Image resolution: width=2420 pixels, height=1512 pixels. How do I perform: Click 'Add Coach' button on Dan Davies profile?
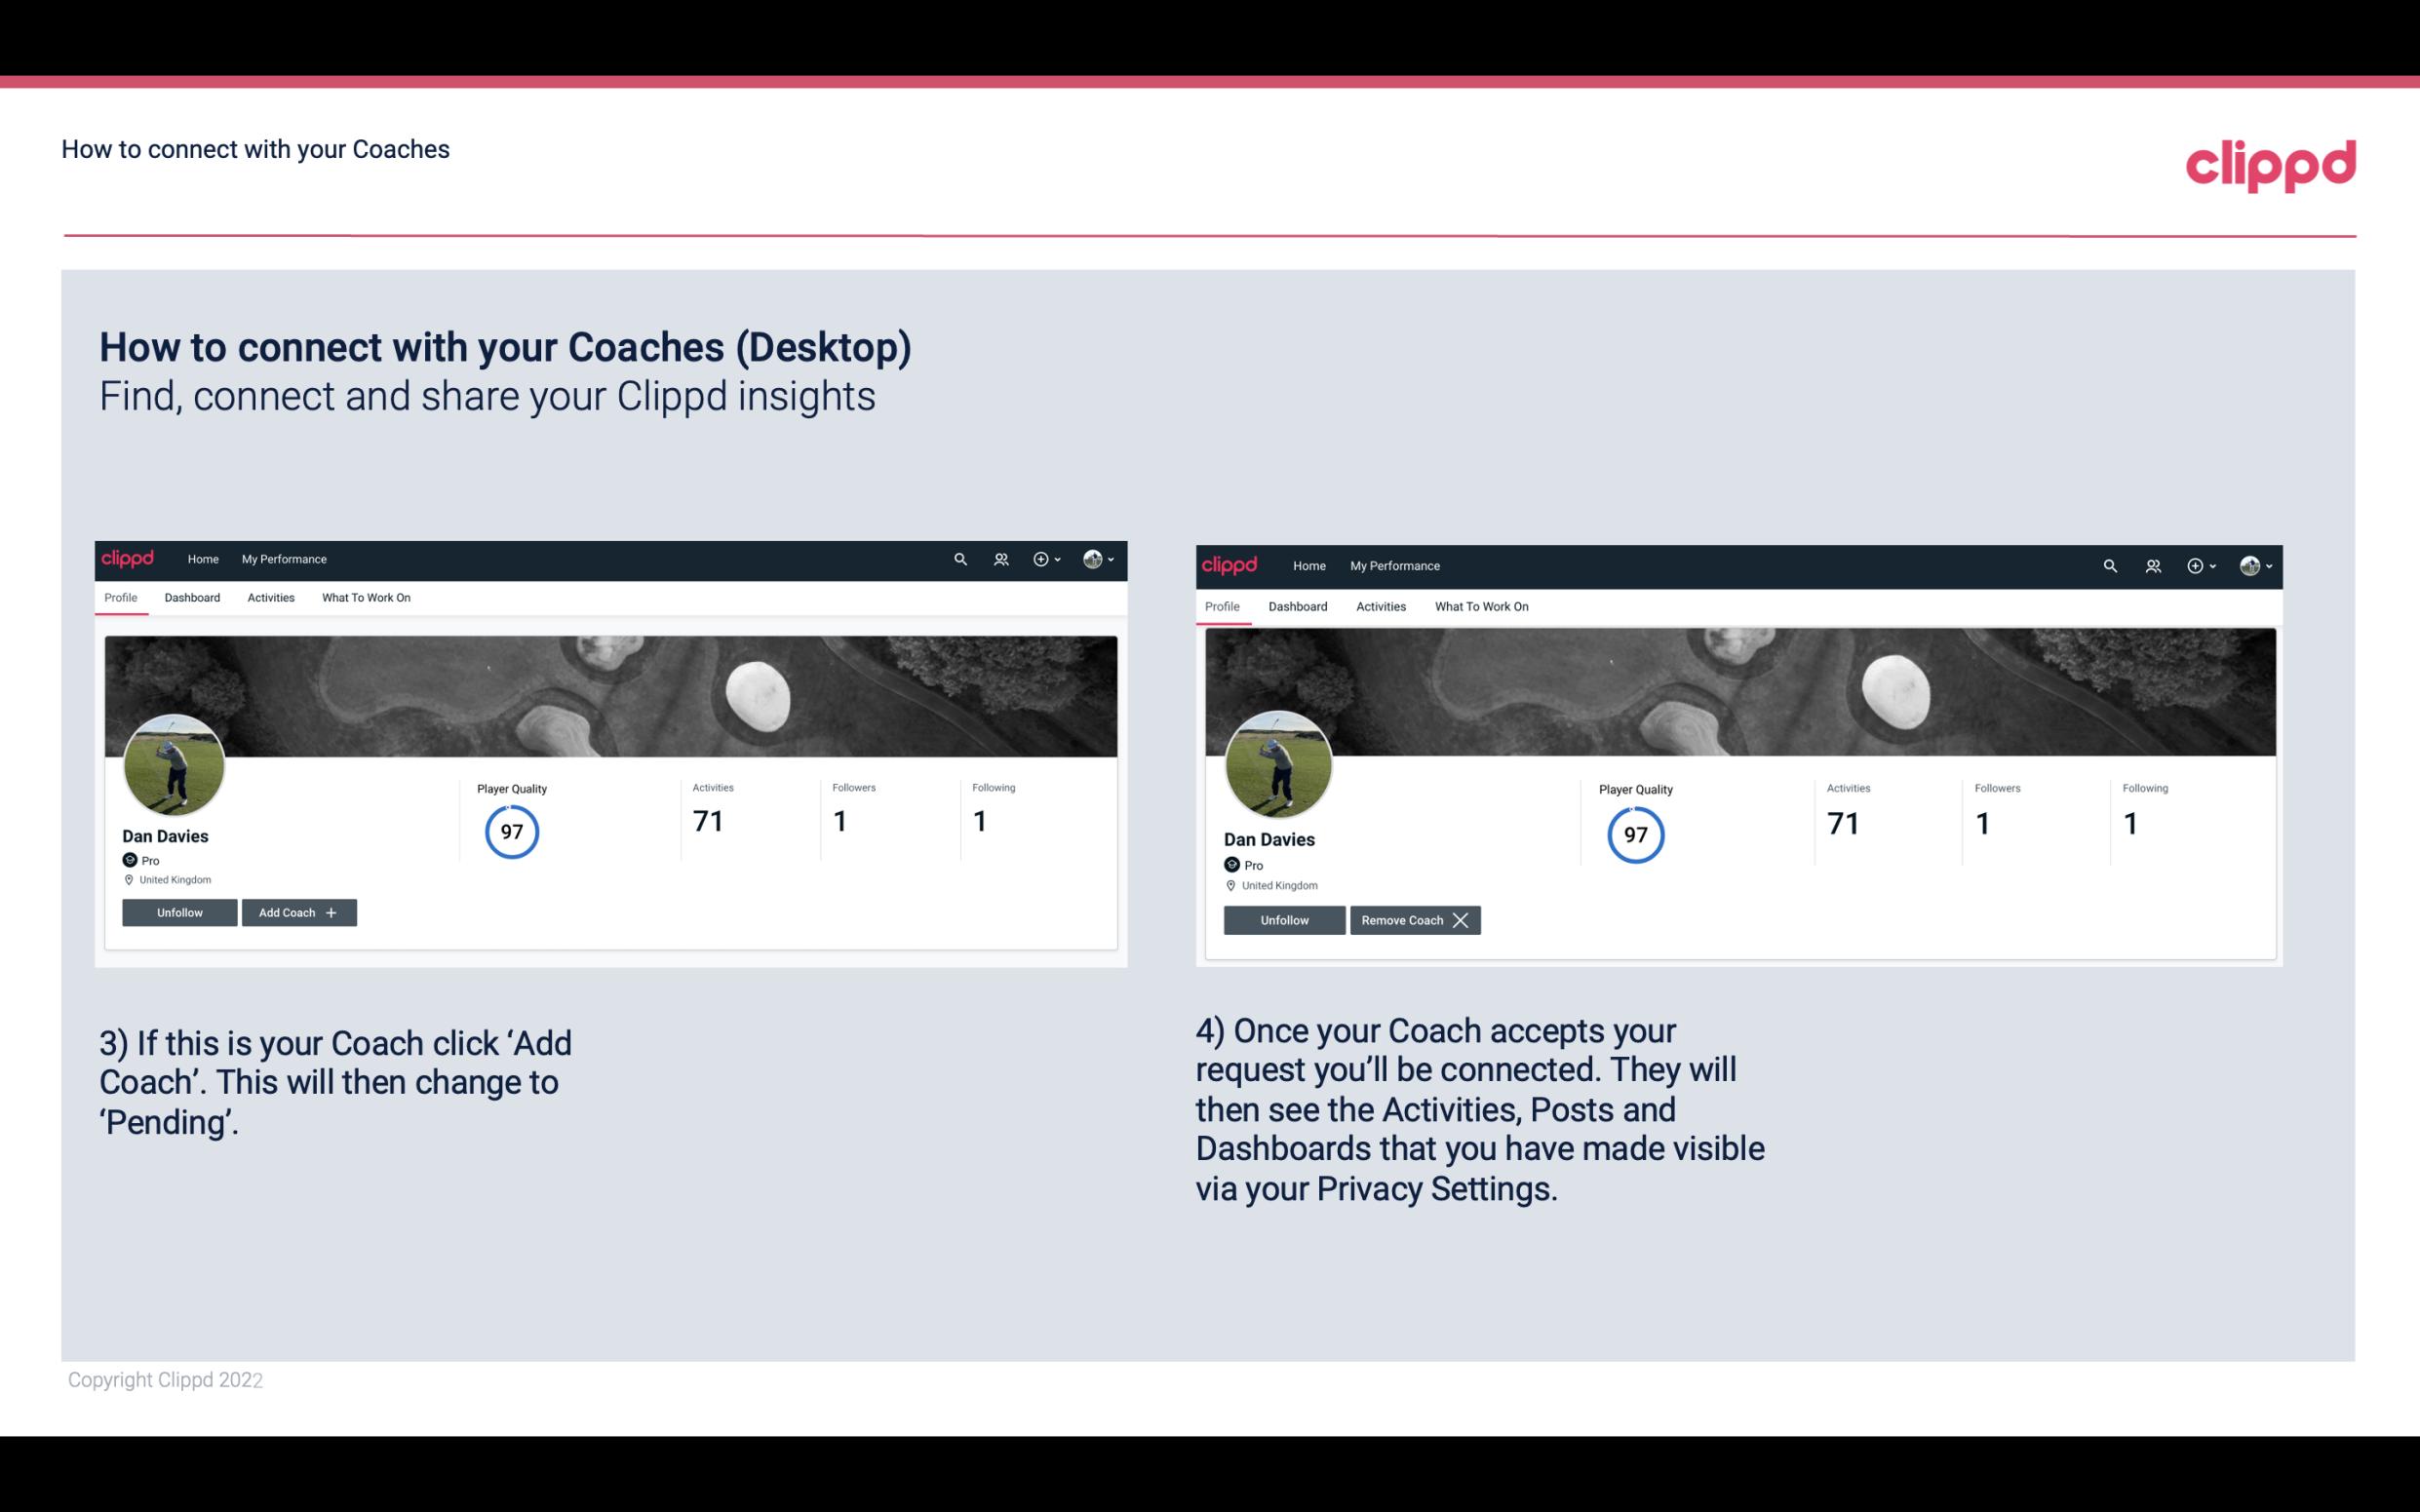pyautogui.click(x=298, y=911)
